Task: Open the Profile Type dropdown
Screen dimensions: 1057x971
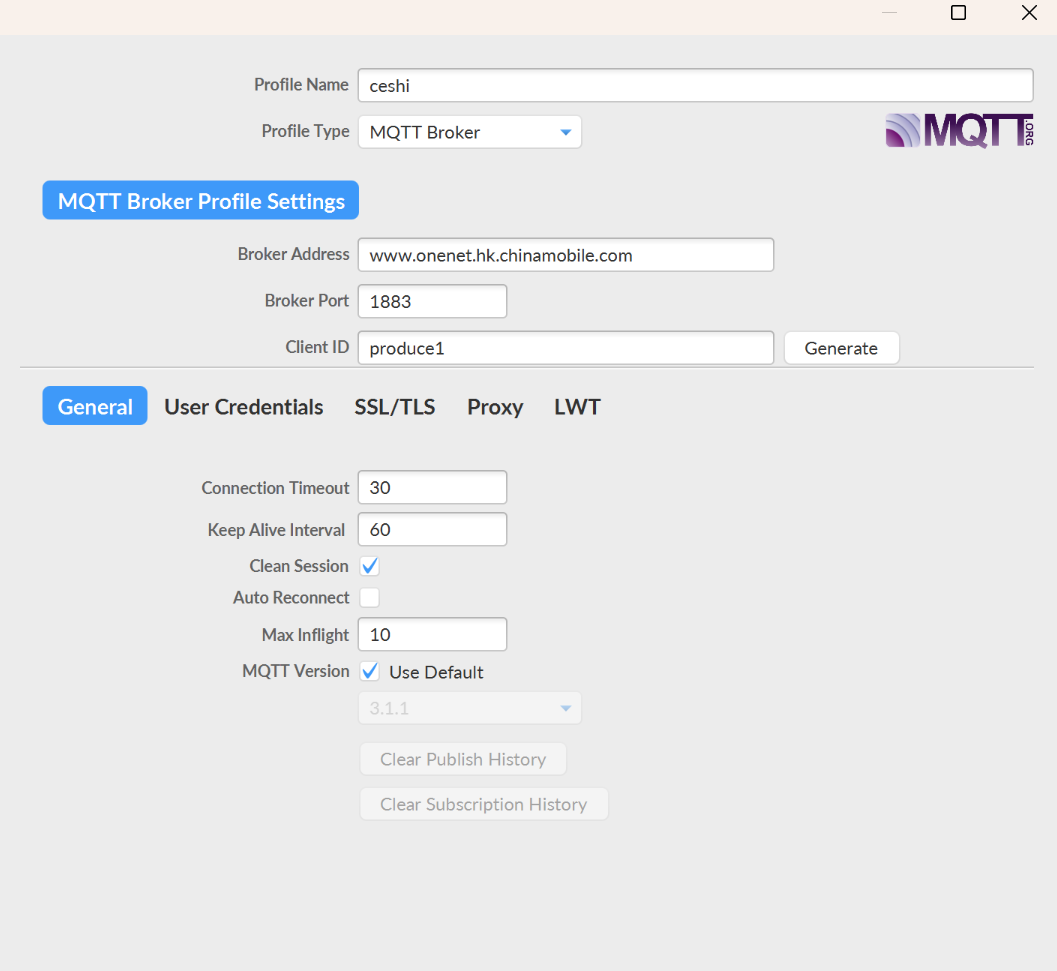Action: click(x=469, y=132)
